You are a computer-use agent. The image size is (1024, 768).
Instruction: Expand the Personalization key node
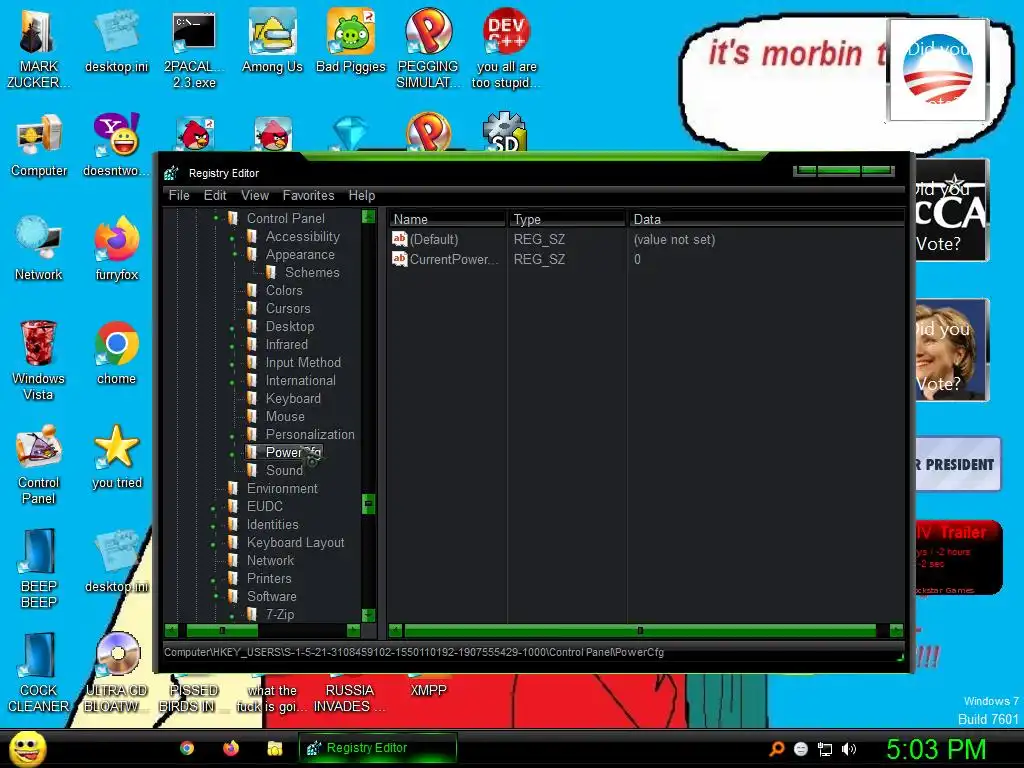[232, 436]
